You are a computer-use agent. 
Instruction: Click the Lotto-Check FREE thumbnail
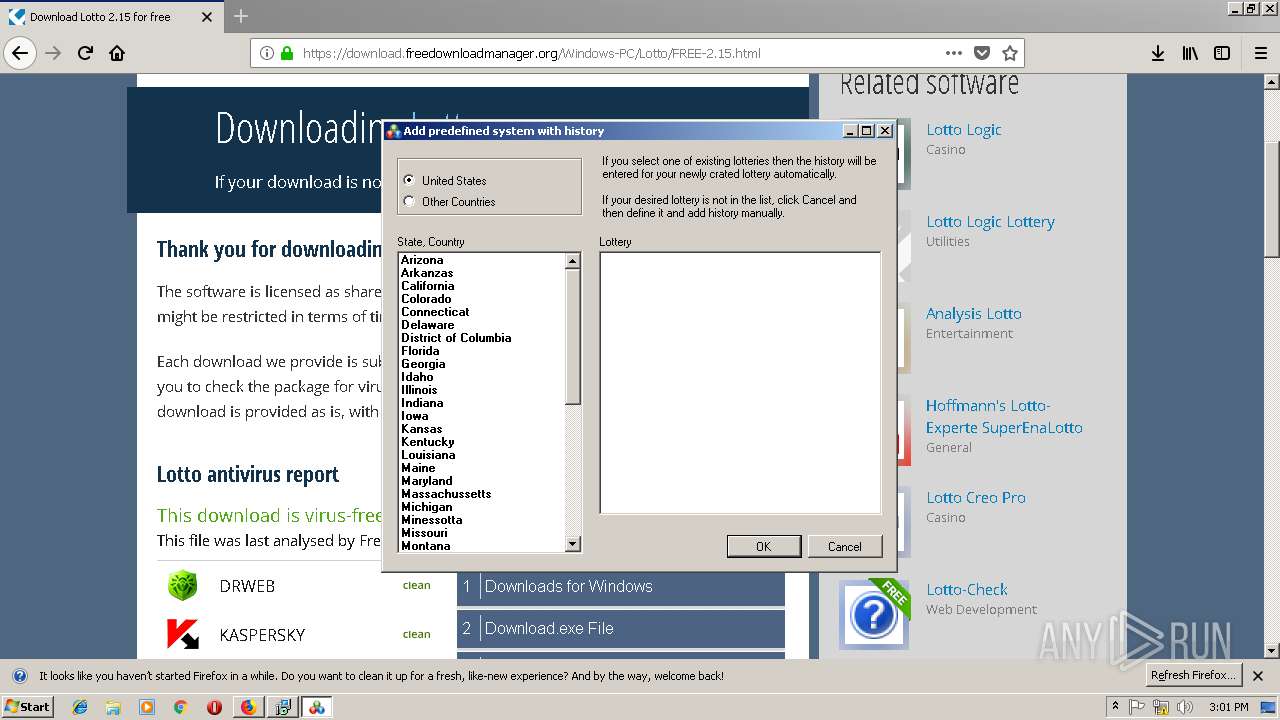click(874, 615)
